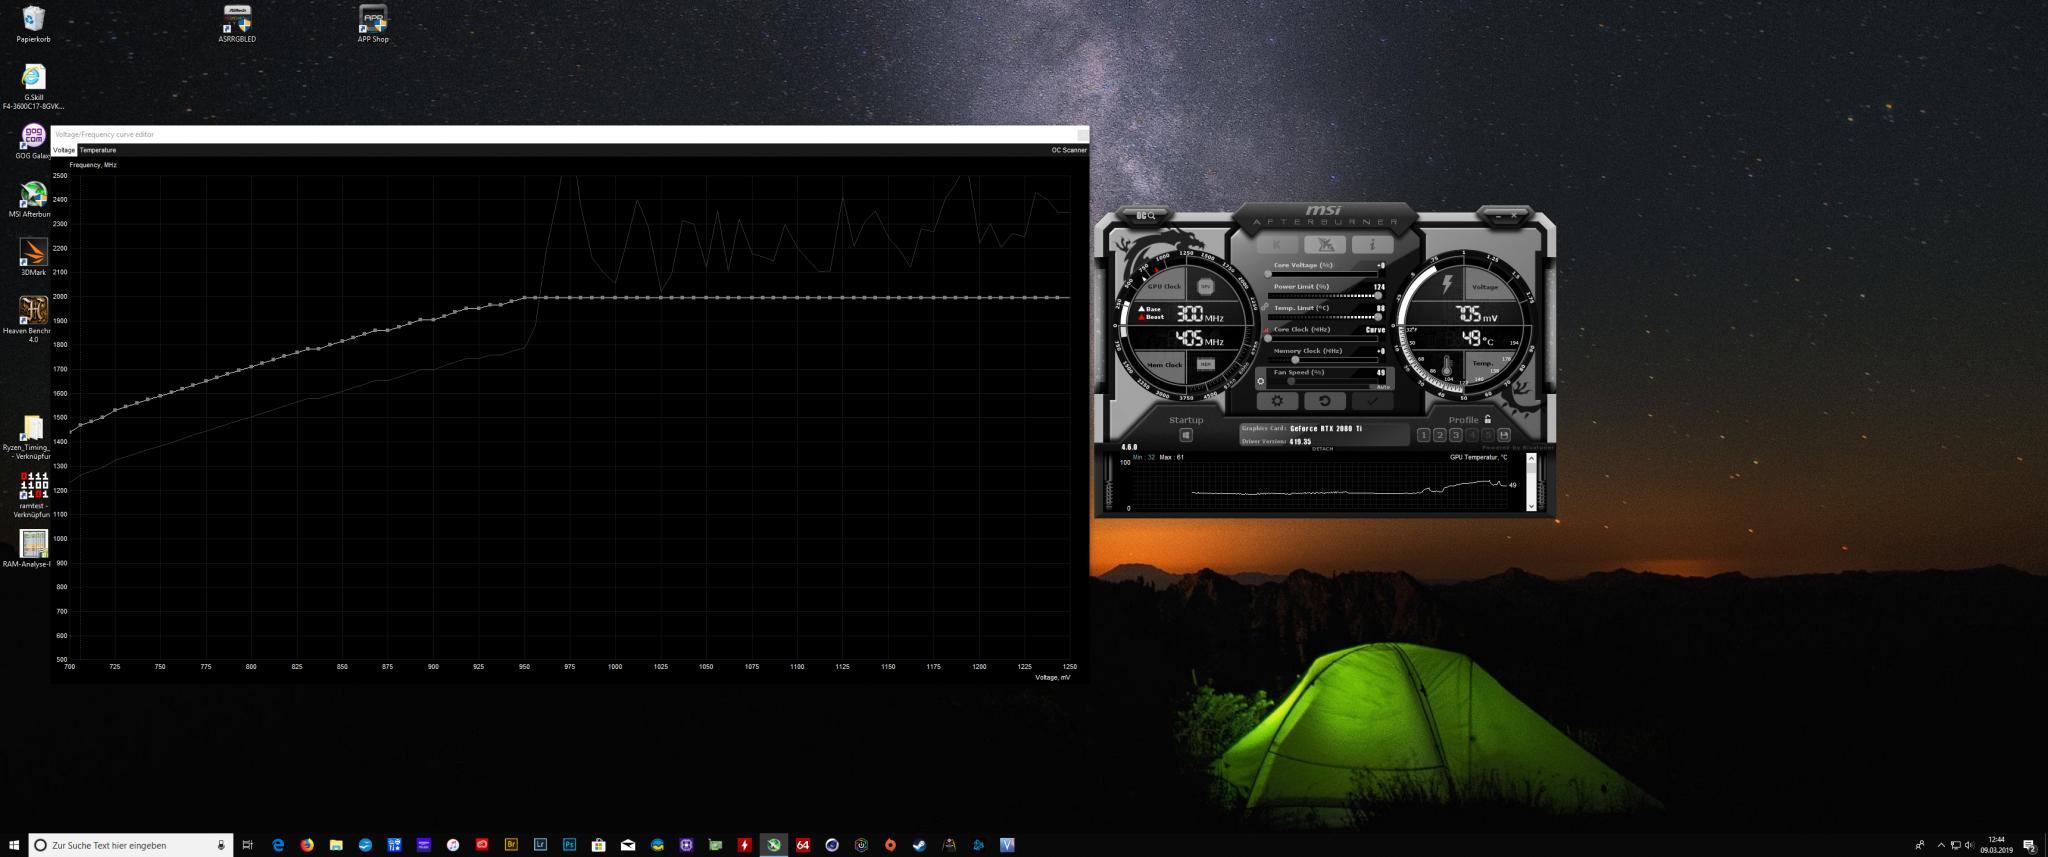Click the hardware monitor scrollbar down arrow

[1531, 507]
